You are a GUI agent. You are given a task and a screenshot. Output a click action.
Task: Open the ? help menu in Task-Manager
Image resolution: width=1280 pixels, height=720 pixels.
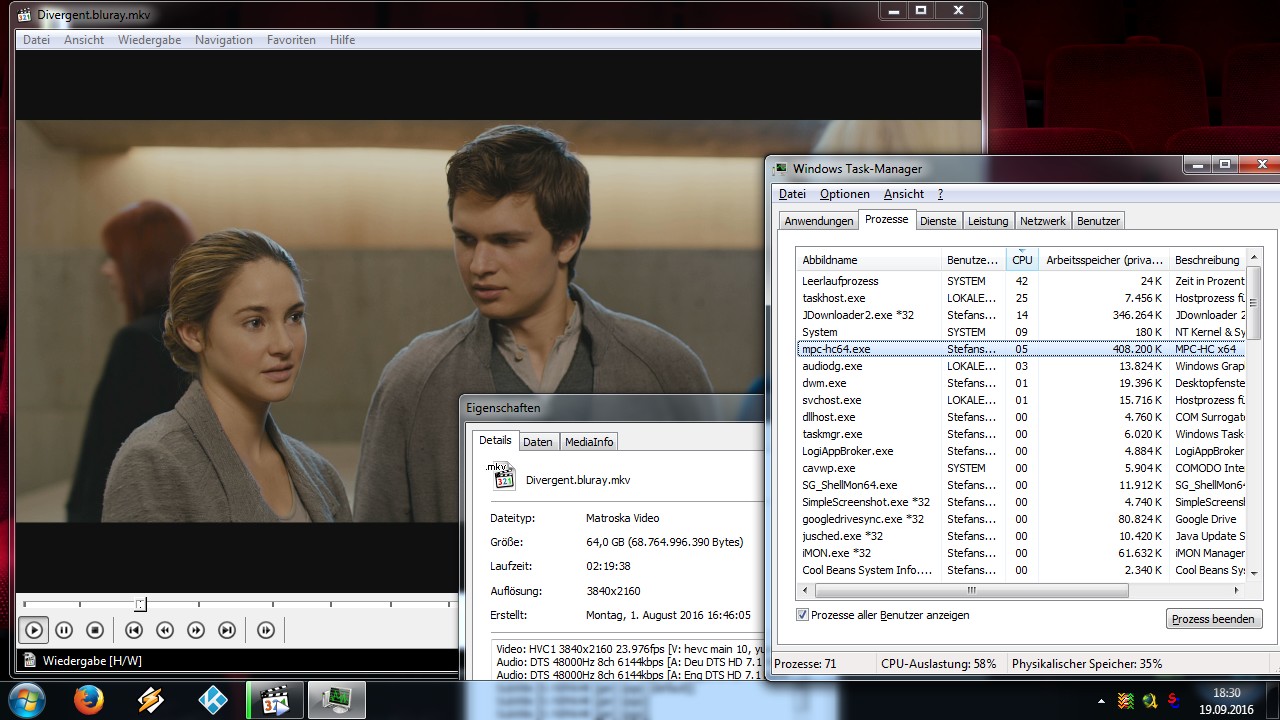pyautogui.click(x=940, y=194)
